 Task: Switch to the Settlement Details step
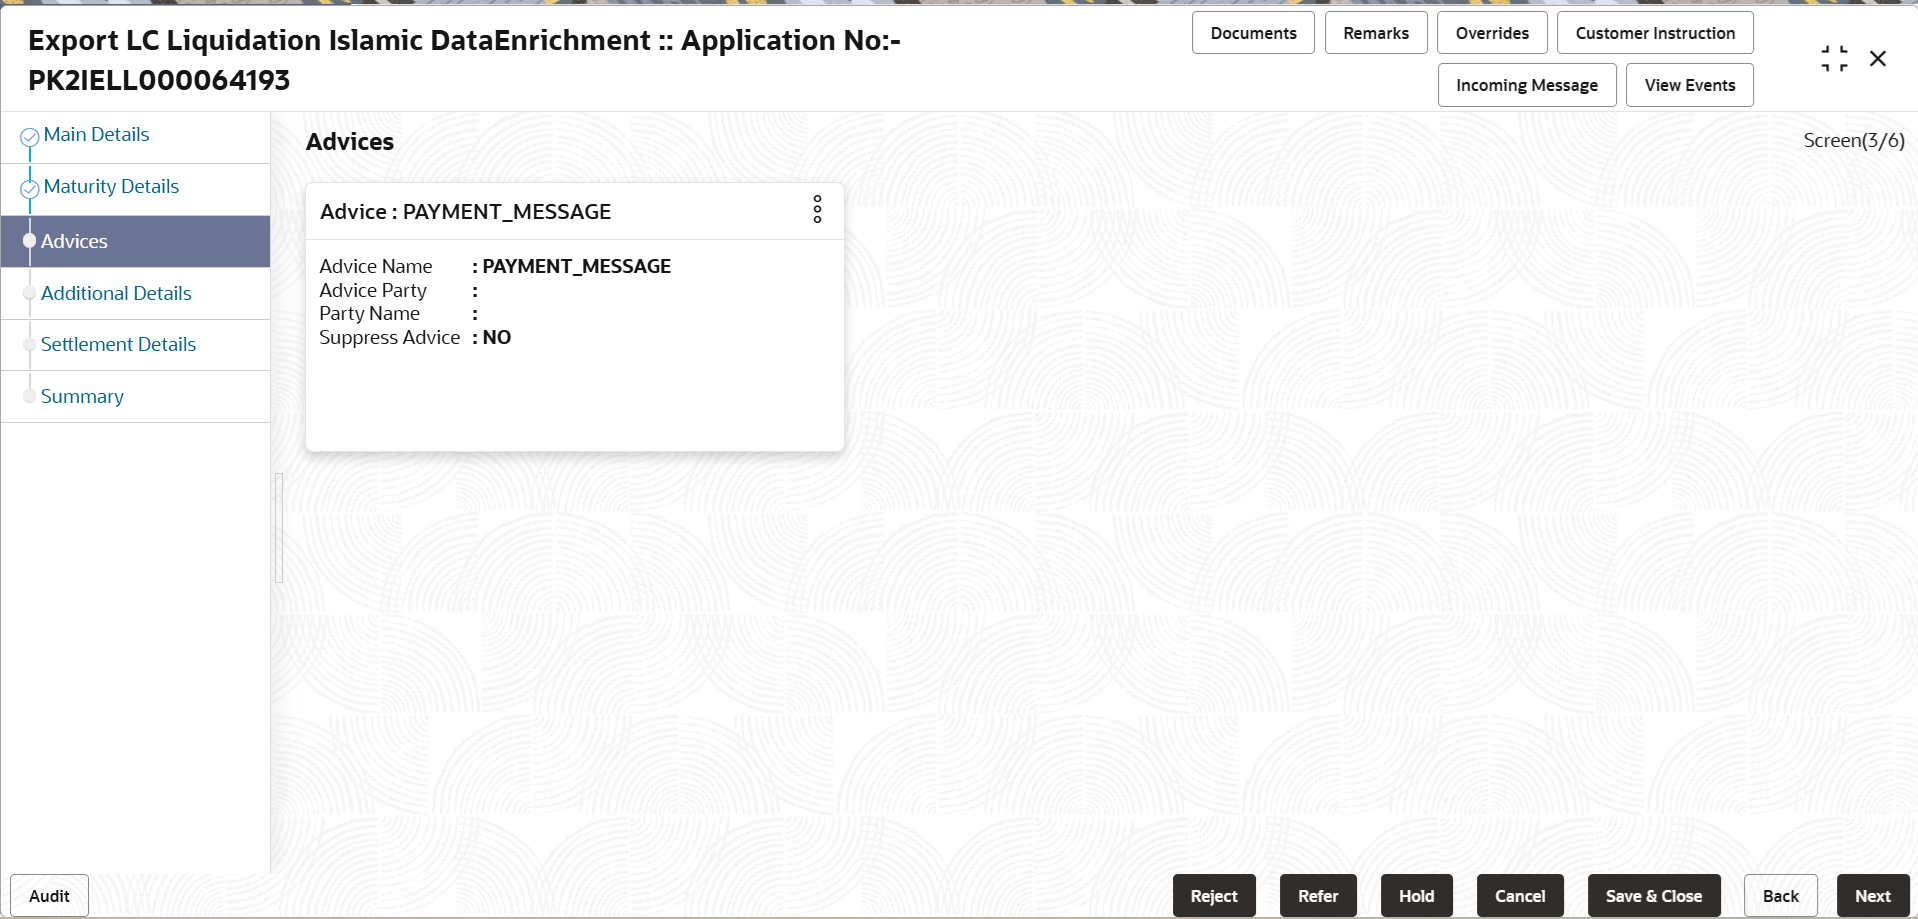(x=118, y=344)
